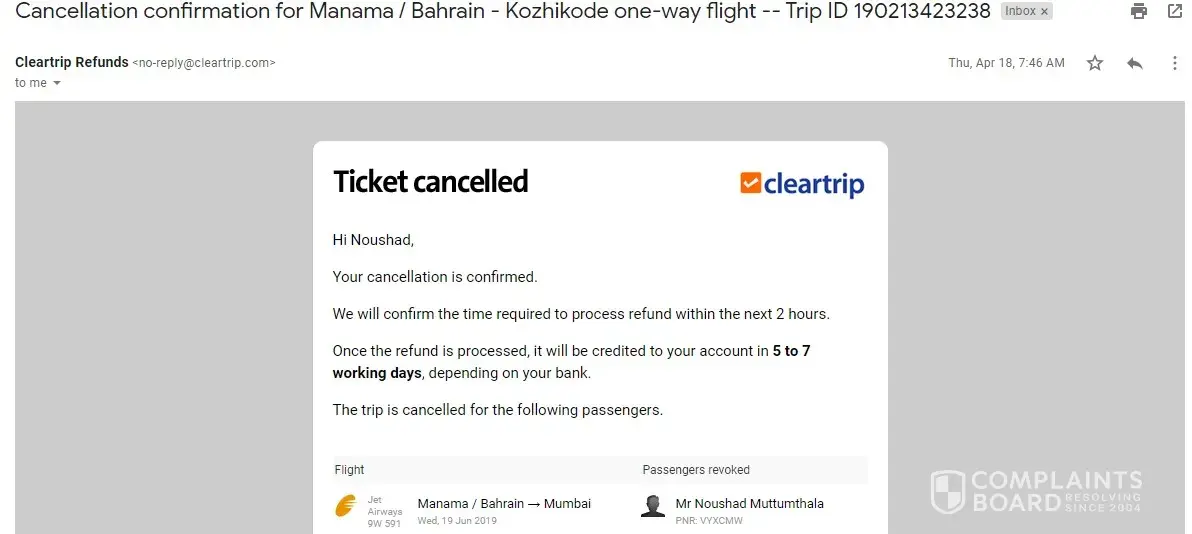
Task: Click the passenger avatar icon
Action: 653,506
